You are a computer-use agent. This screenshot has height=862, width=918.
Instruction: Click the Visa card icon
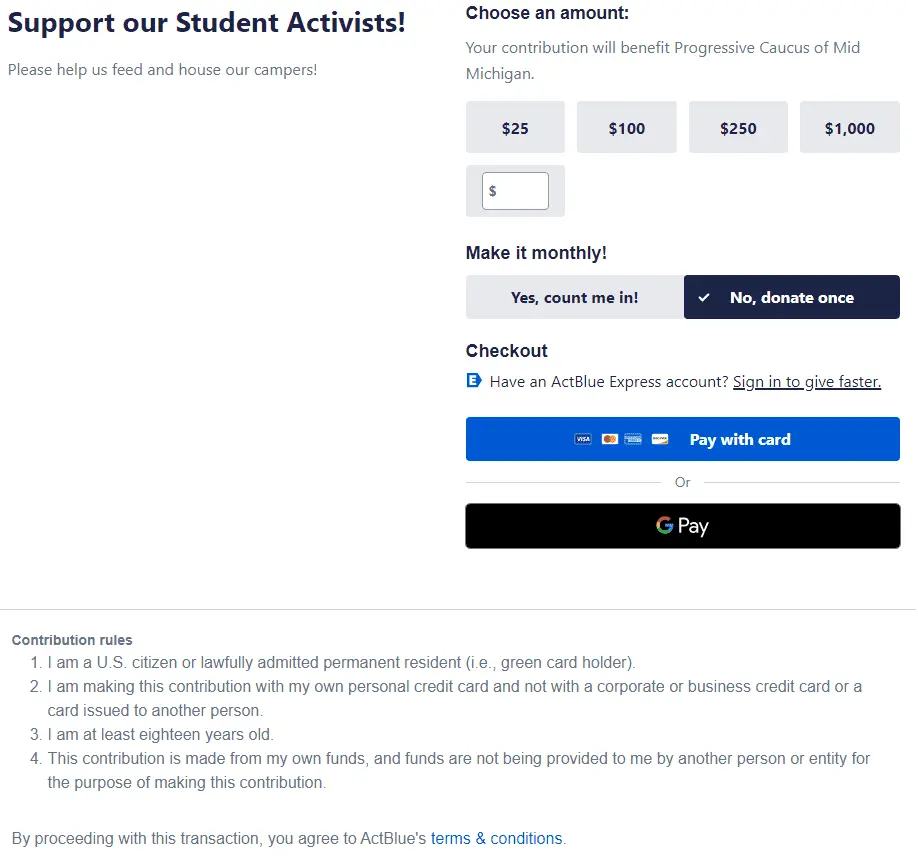coord(583,439)
